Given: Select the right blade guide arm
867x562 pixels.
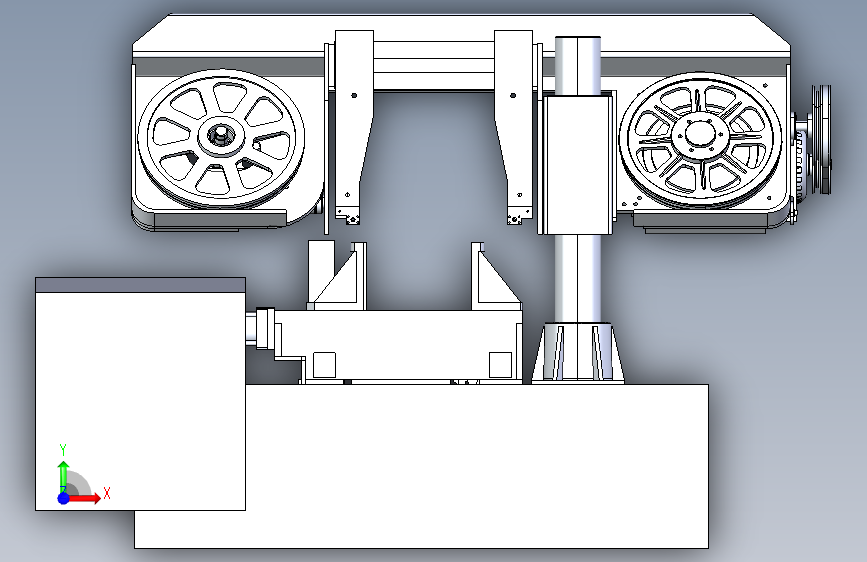Looking at the screenshot, I should [513, 127].
